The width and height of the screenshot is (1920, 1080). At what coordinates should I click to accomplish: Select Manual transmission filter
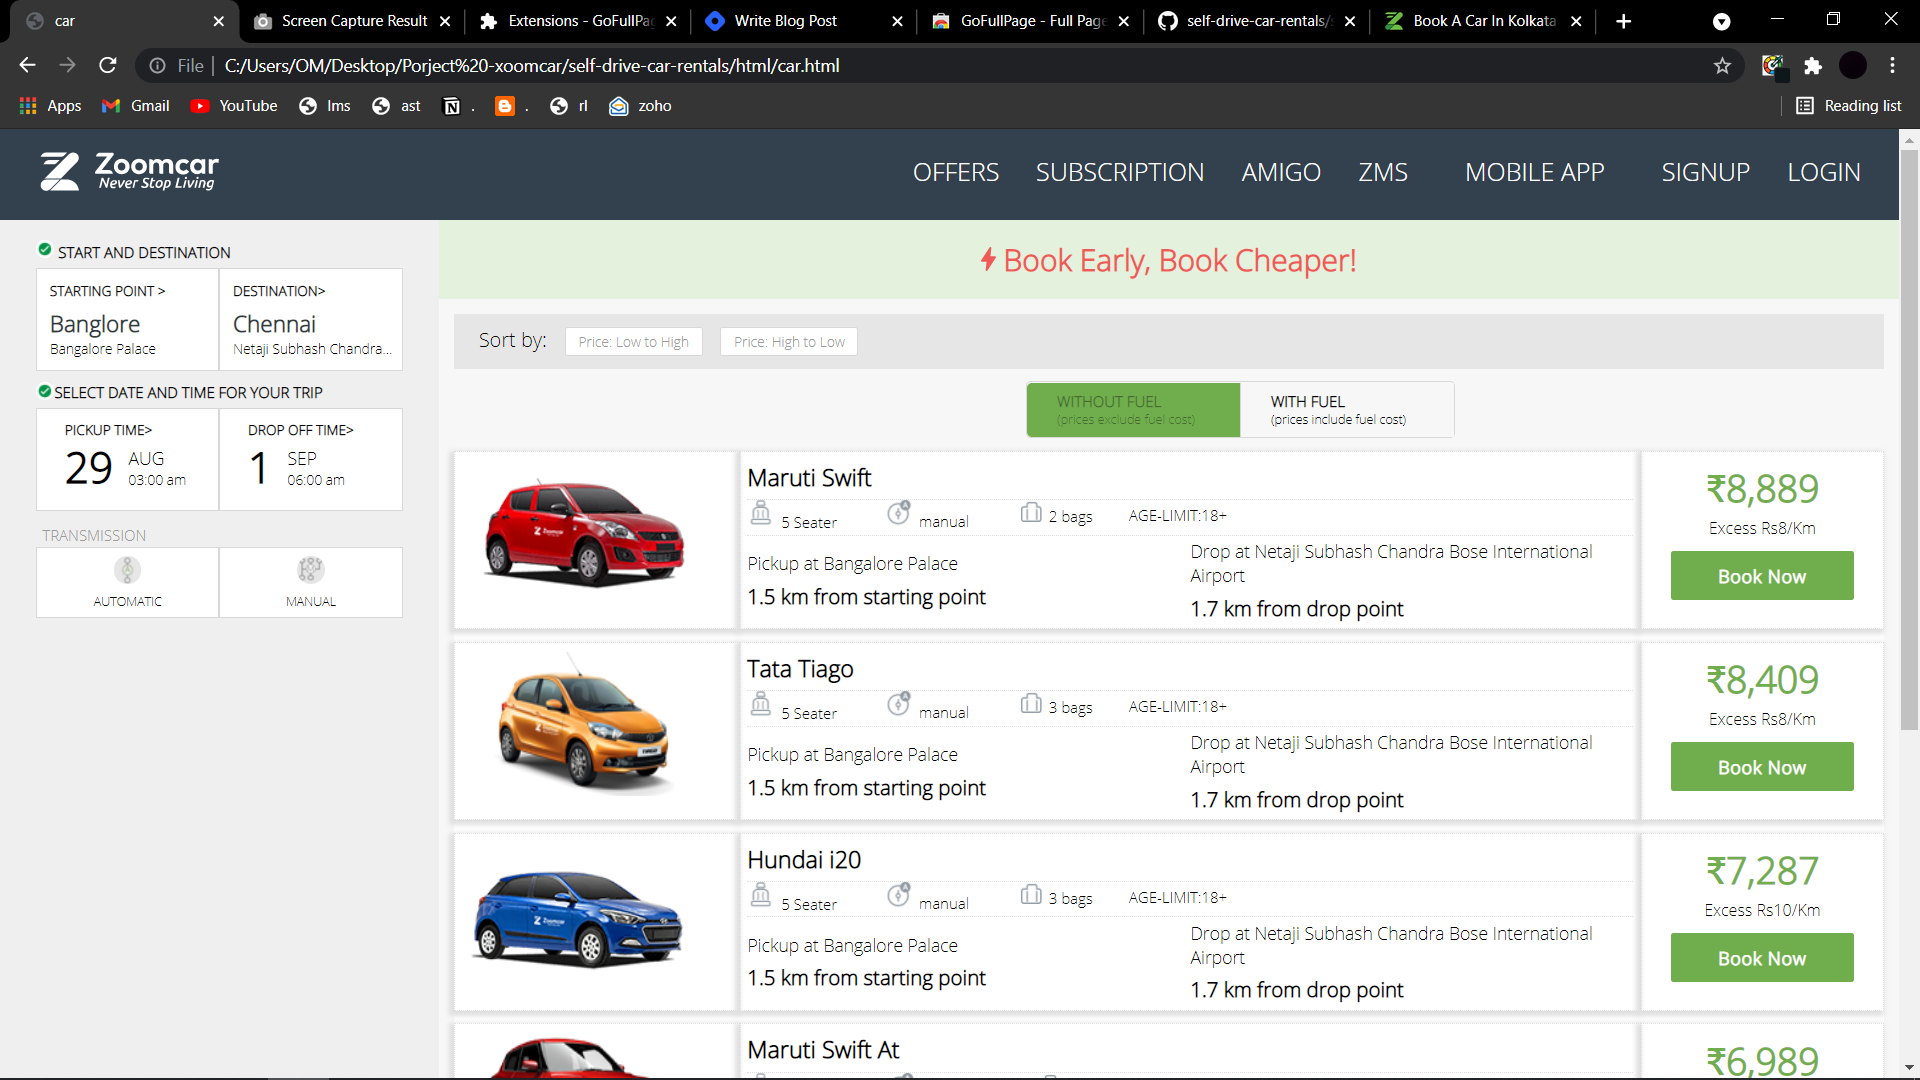tap(311, 582)
